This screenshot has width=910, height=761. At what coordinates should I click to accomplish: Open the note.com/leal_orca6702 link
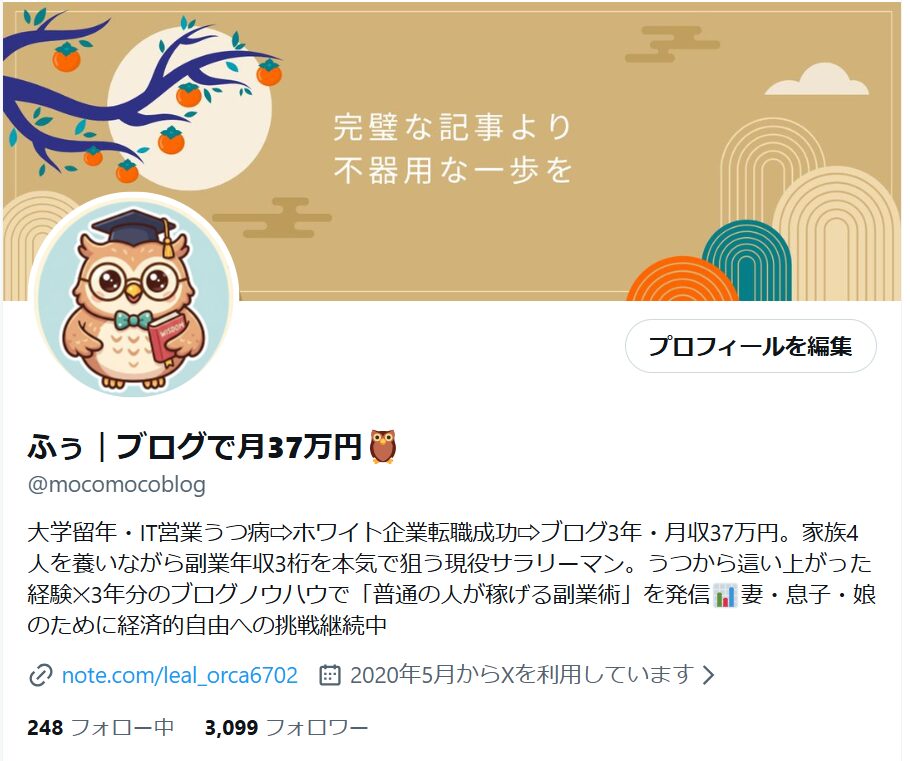179,675
